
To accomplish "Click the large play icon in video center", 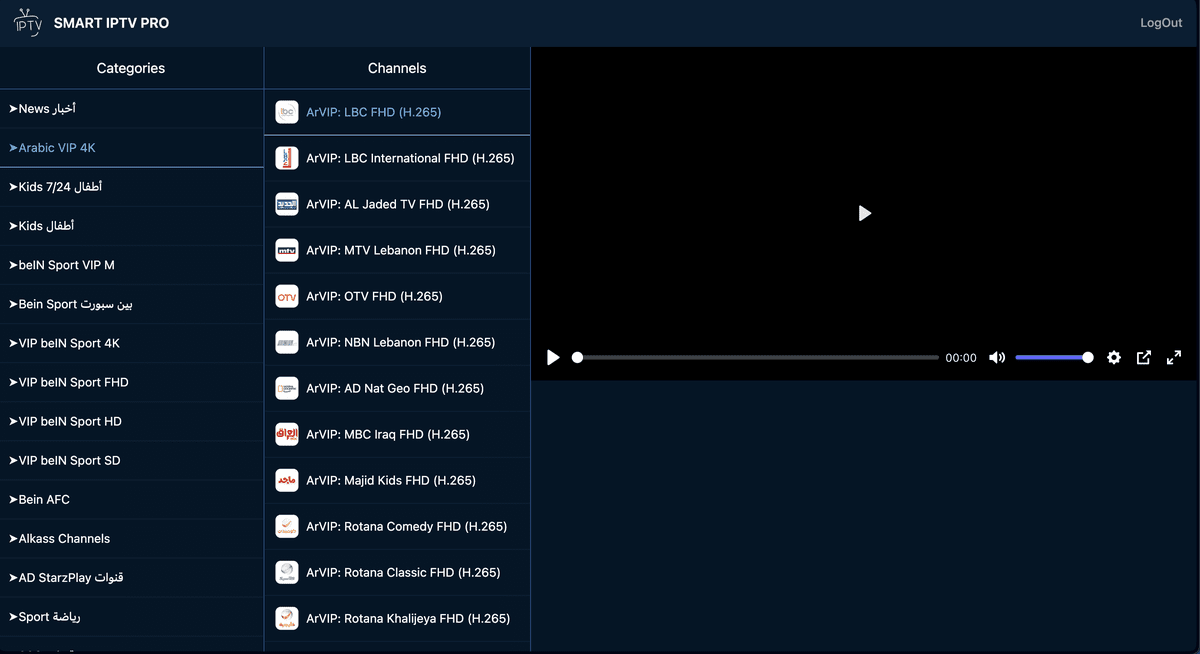I will pyautogui.click(x=865, y=213).
